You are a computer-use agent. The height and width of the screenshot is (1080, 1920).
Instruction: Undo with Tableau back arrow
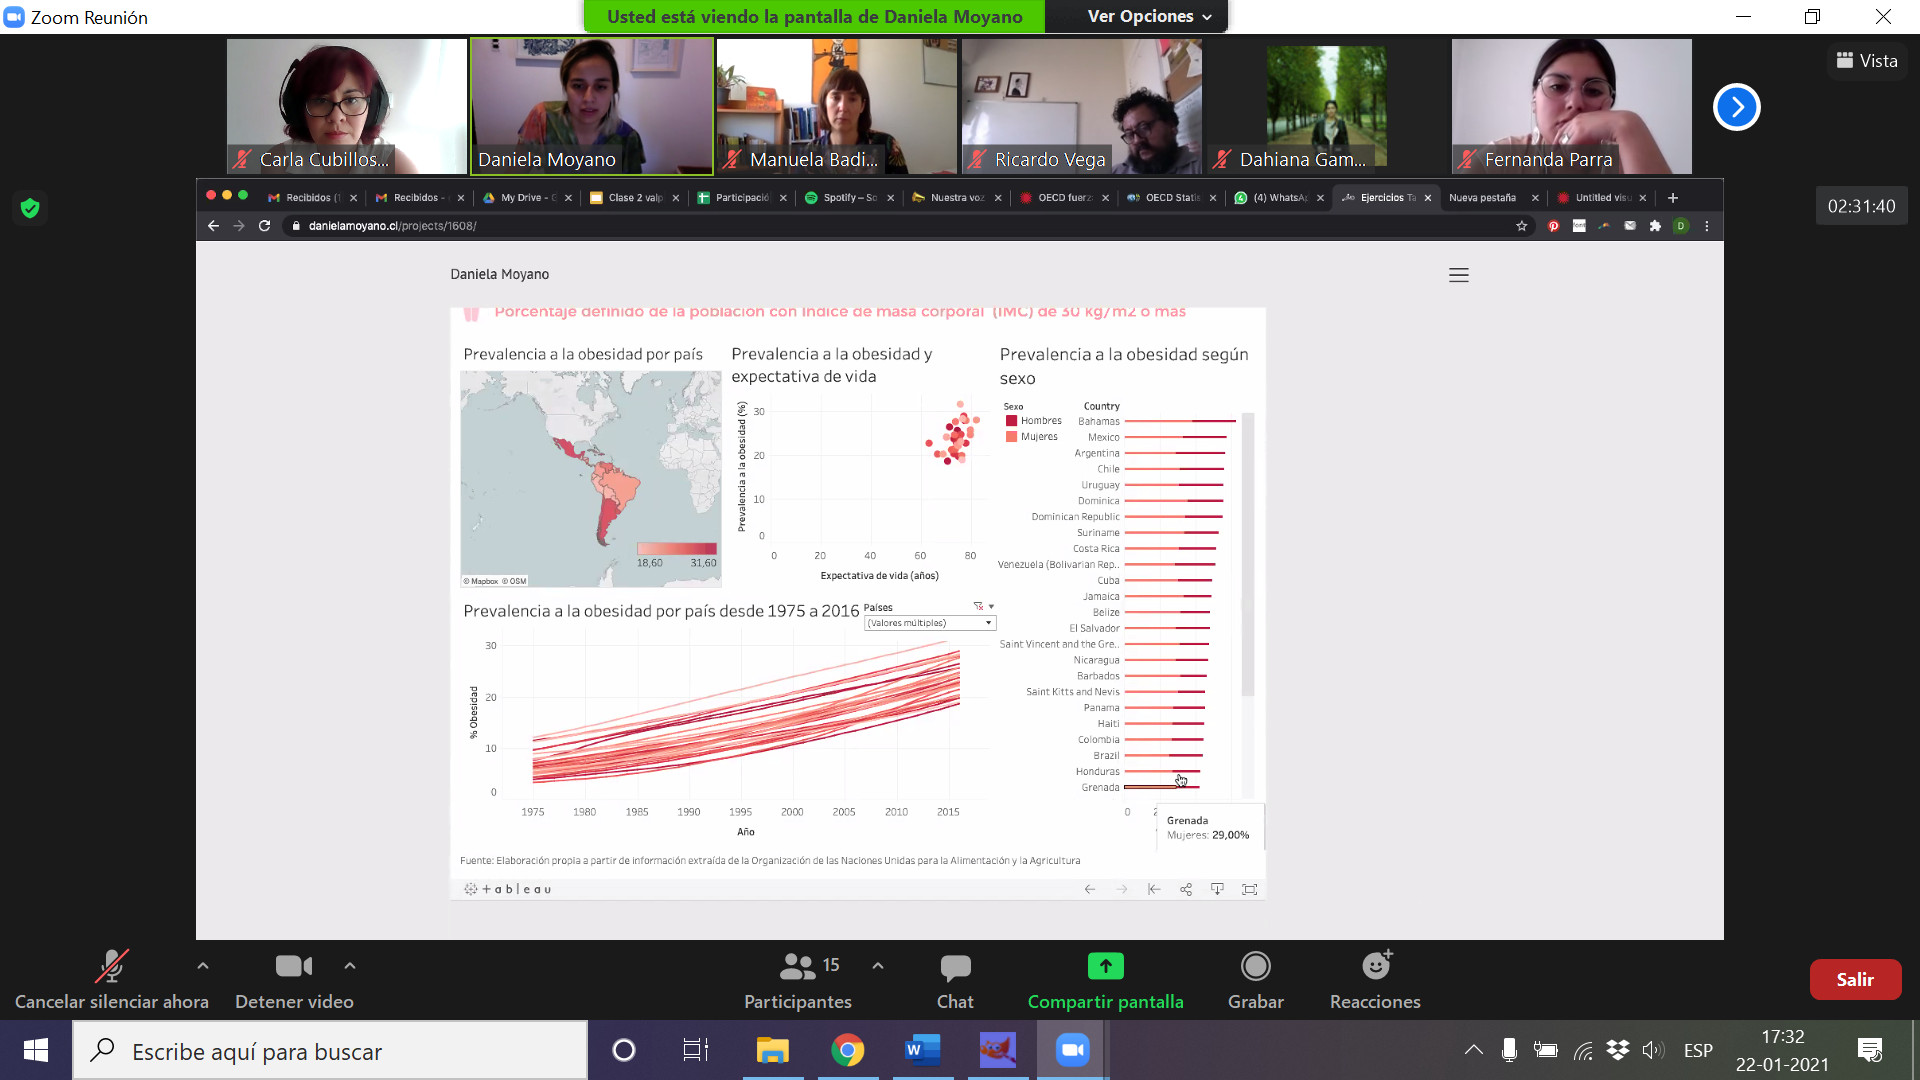tap(1090, 889)
